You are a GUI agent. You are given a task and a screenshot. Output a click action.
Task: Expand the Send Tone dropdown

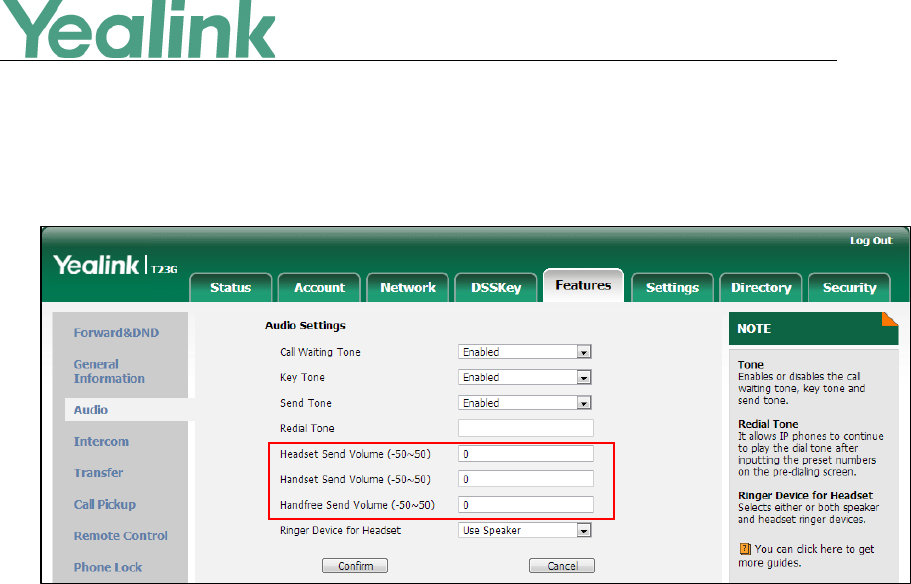pyautogui.click(x=525, y=403)
